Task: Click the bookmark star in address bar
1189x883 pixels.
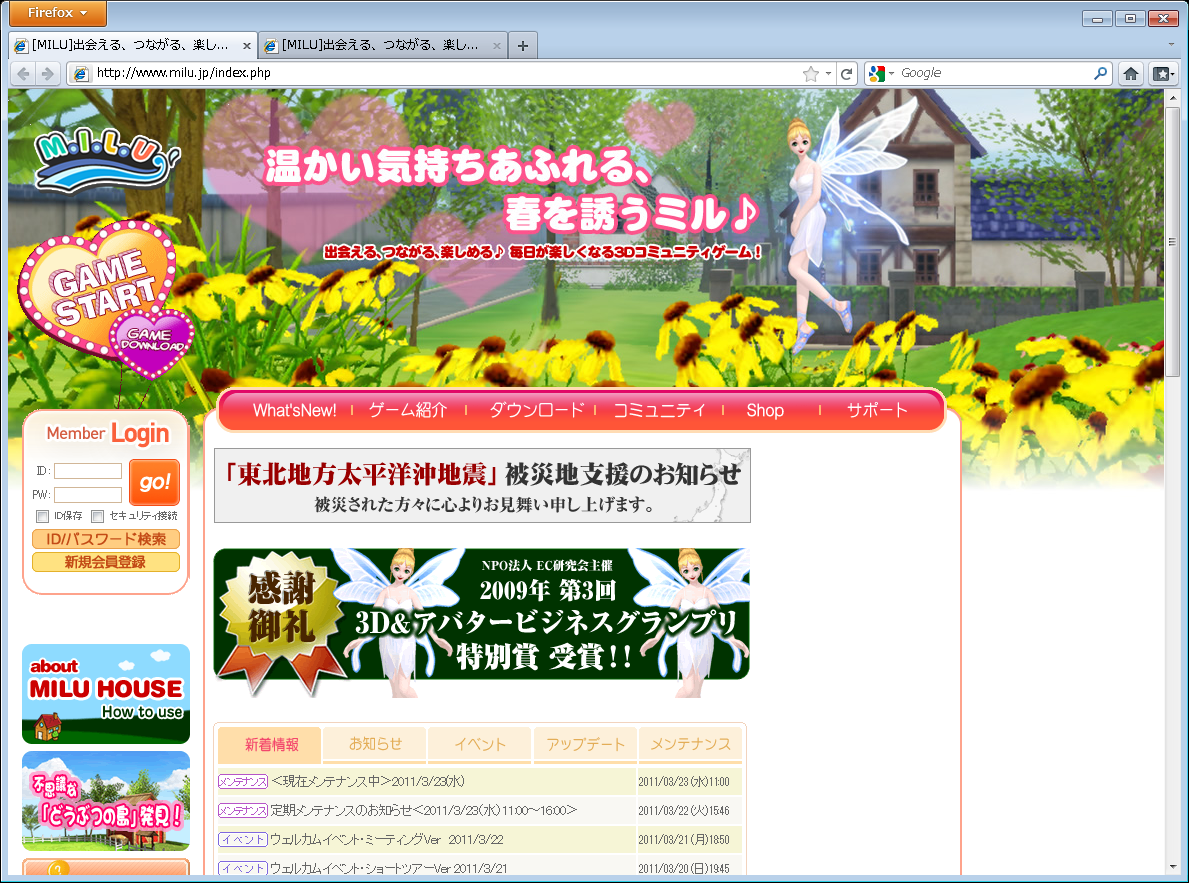Action: pyautogui.click(x=811, y=73)
